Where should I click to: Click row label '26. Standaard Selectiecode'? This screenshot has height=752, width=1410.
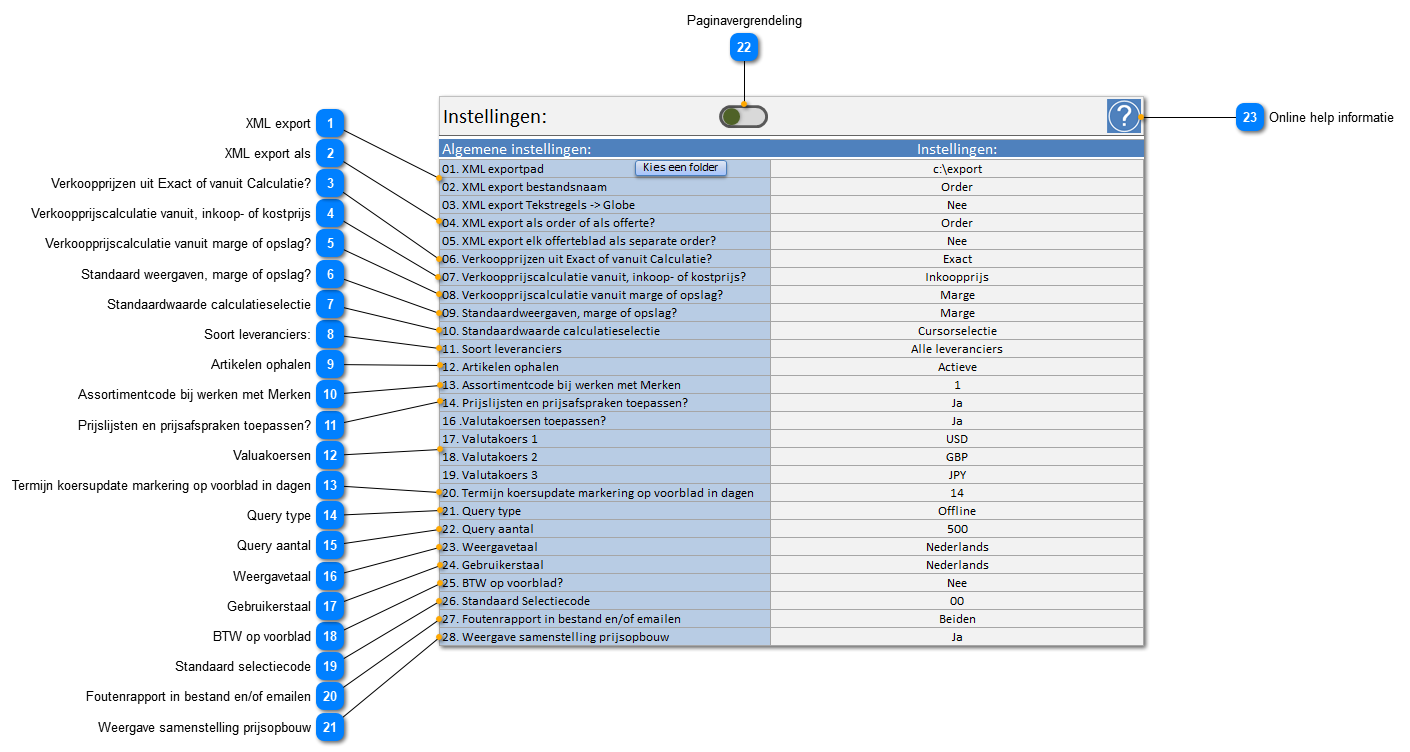516,601
